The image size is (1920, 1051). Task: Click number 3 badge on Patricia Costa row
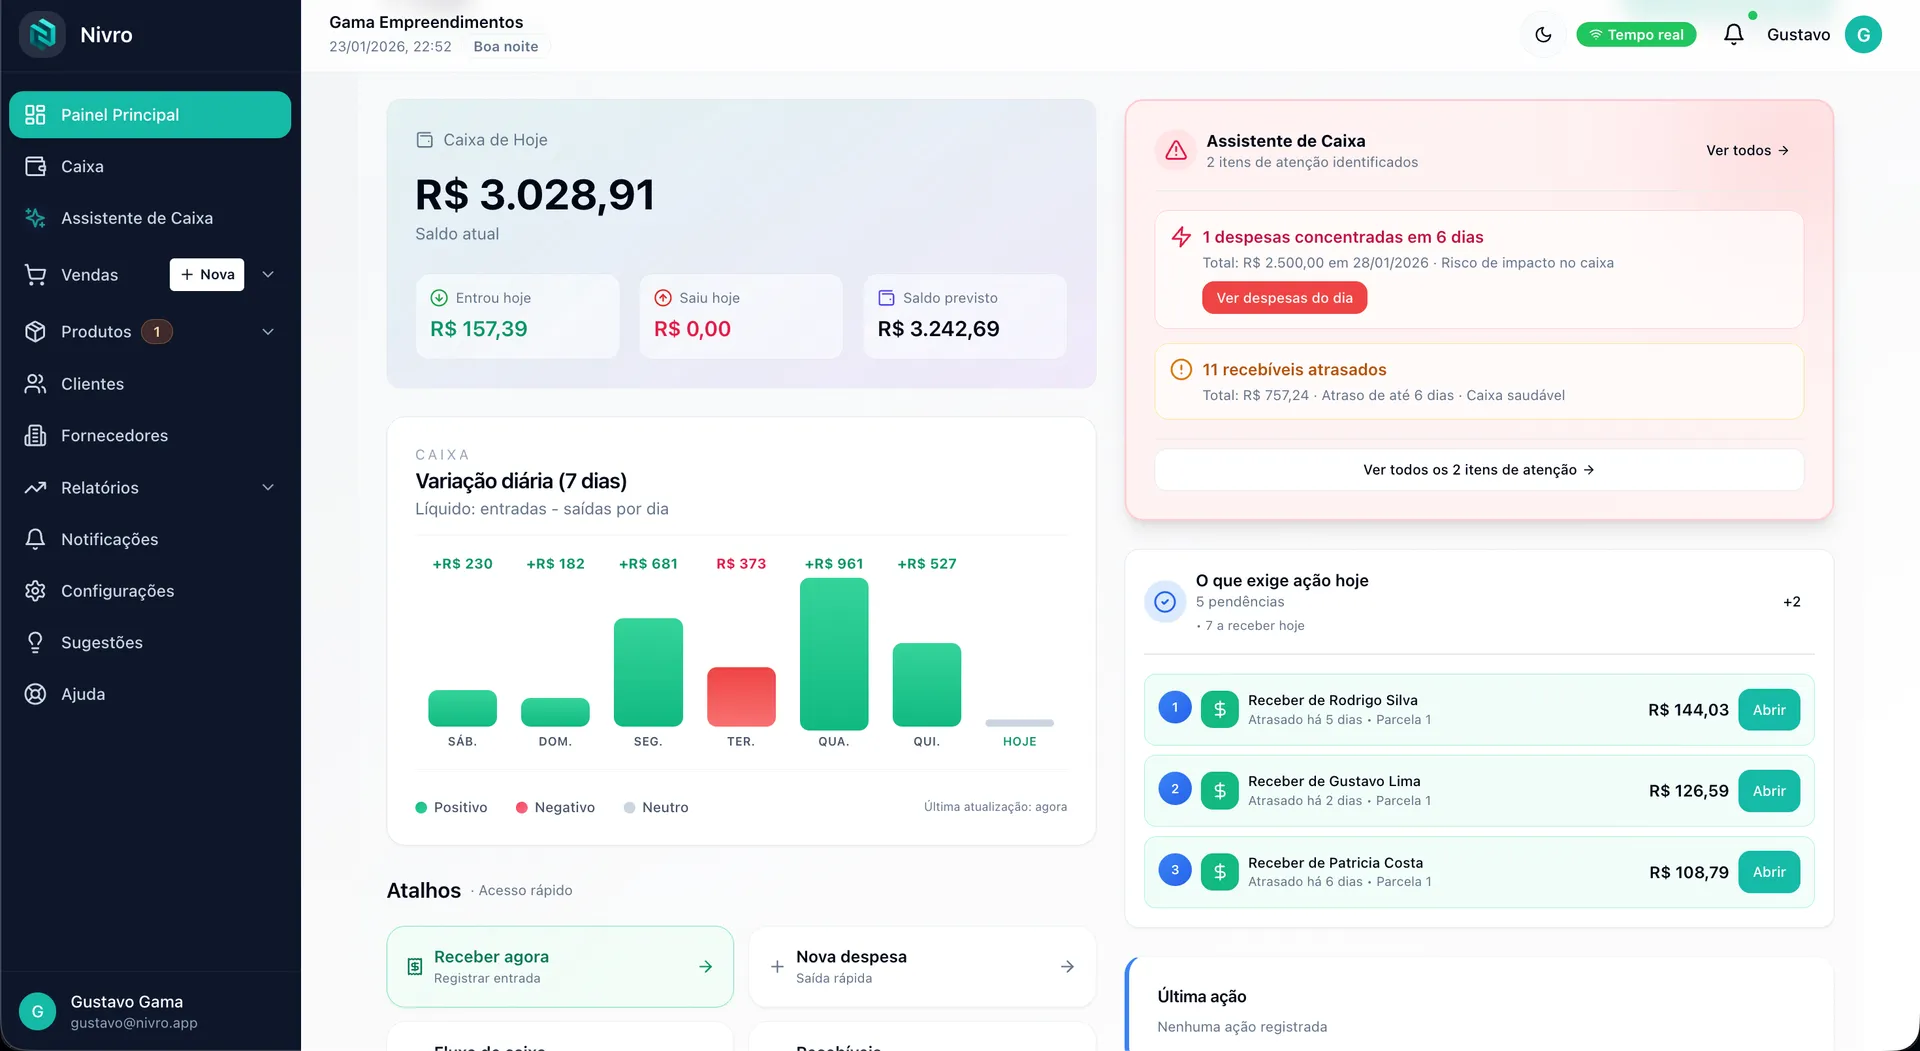1175,870
